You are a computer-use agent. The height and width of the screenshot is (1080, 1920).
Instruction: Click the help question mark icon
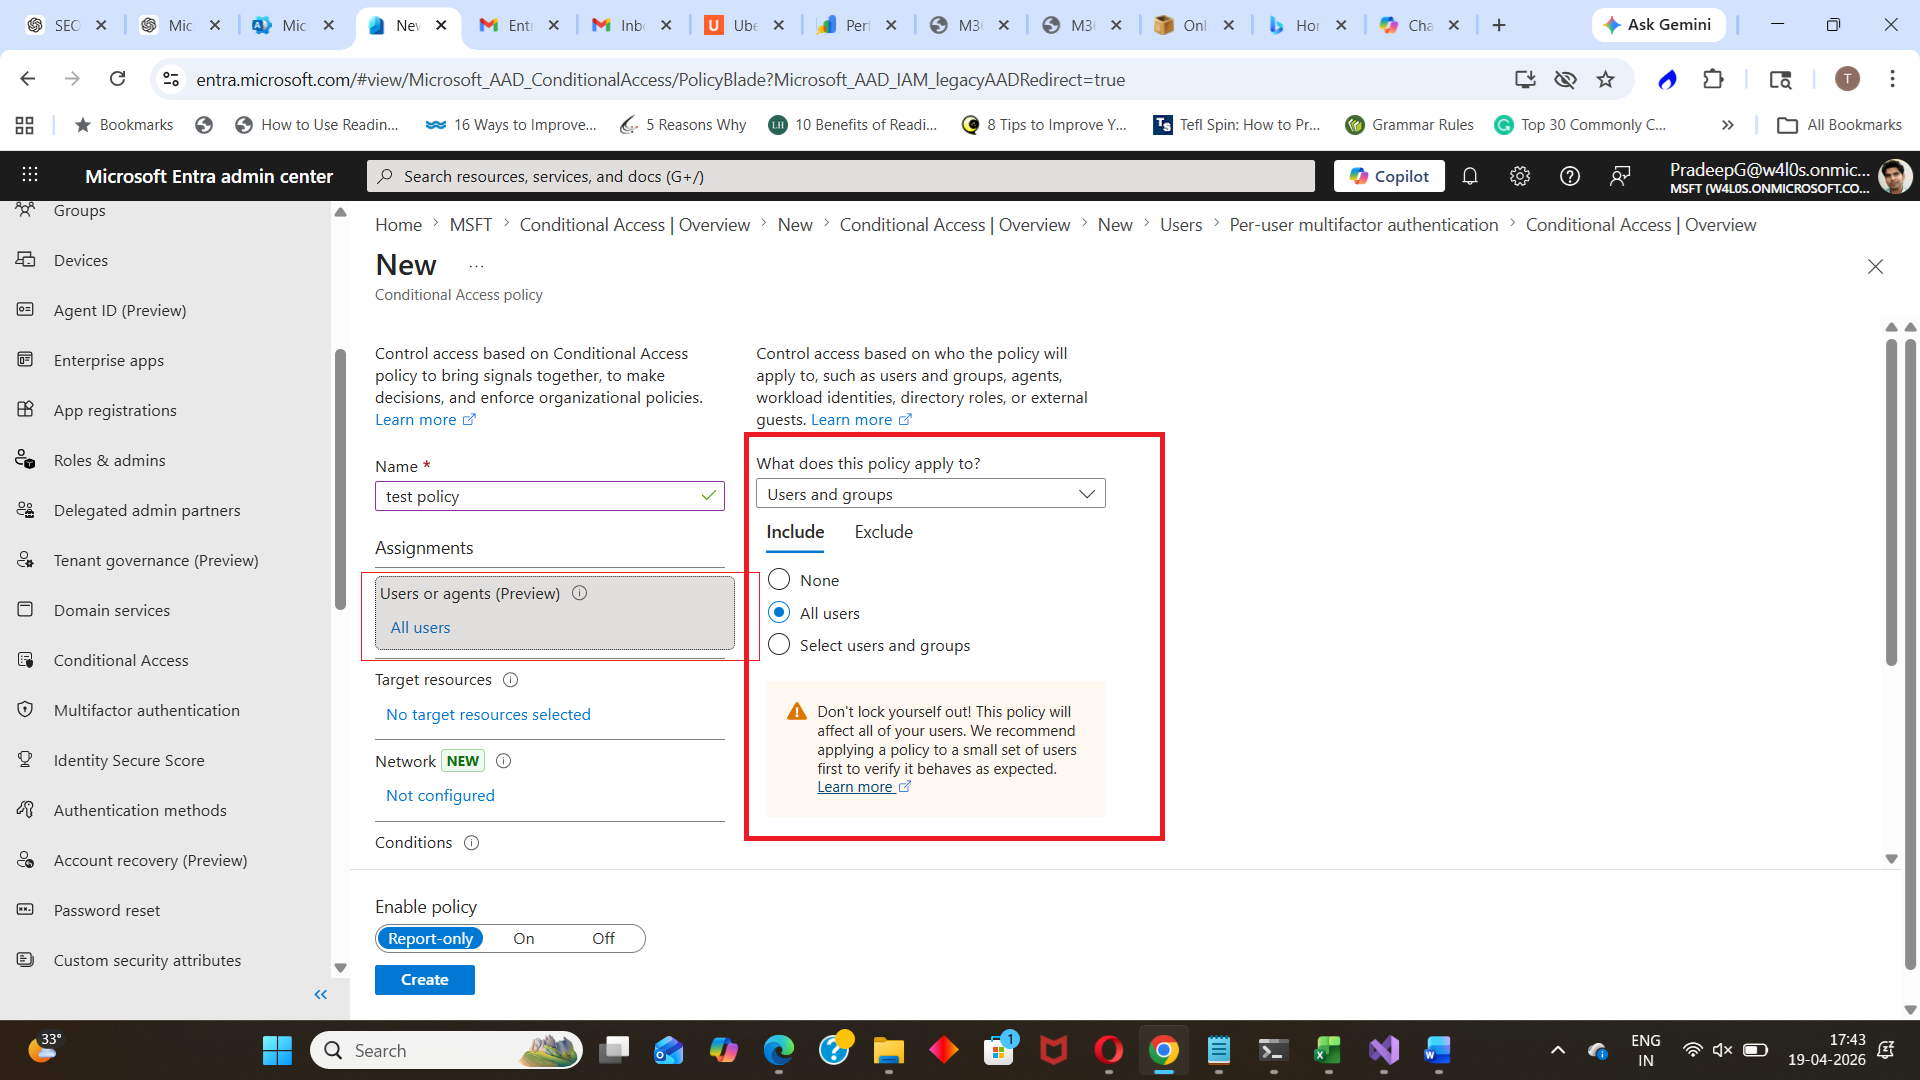[1569, 176]
